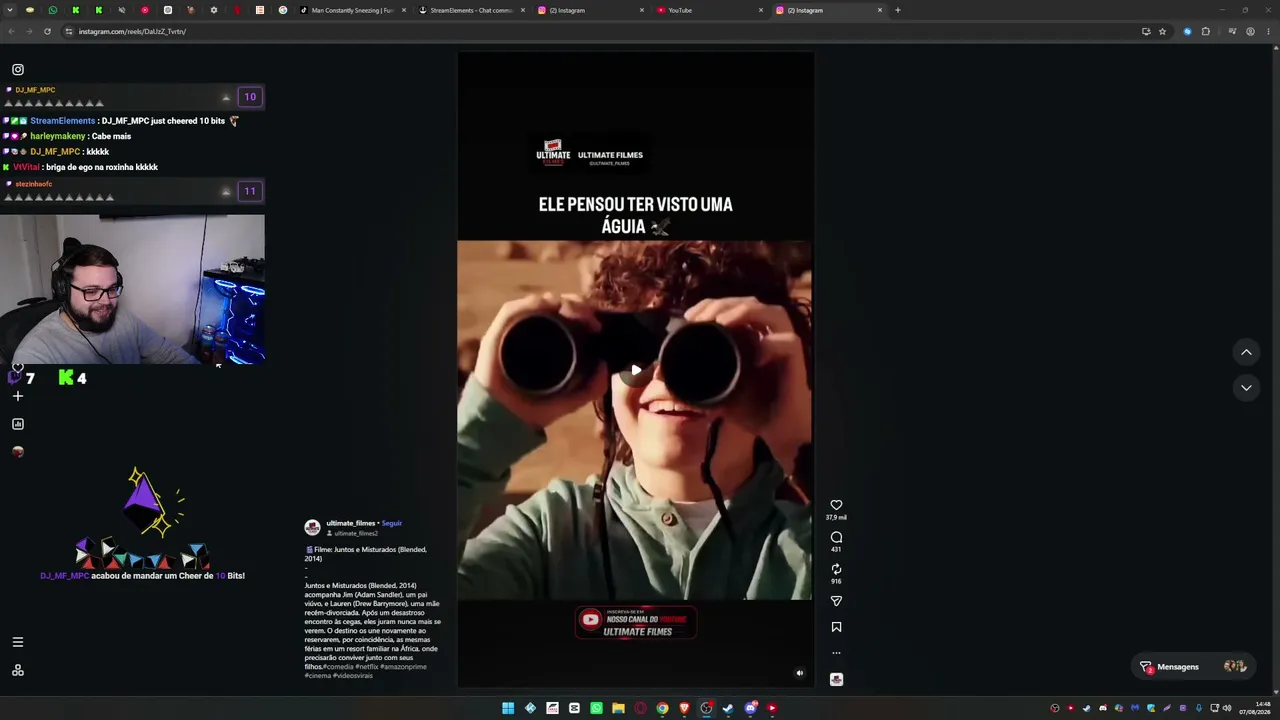The image size is (1280, 720).
Task: Go back in browser history
Action: click(11, 31)
